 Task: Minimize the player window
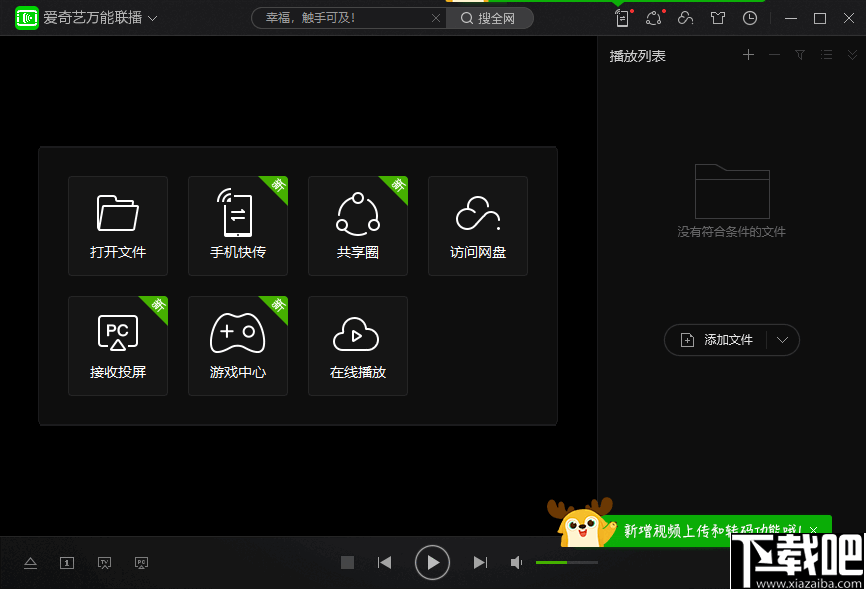(791, 18)
